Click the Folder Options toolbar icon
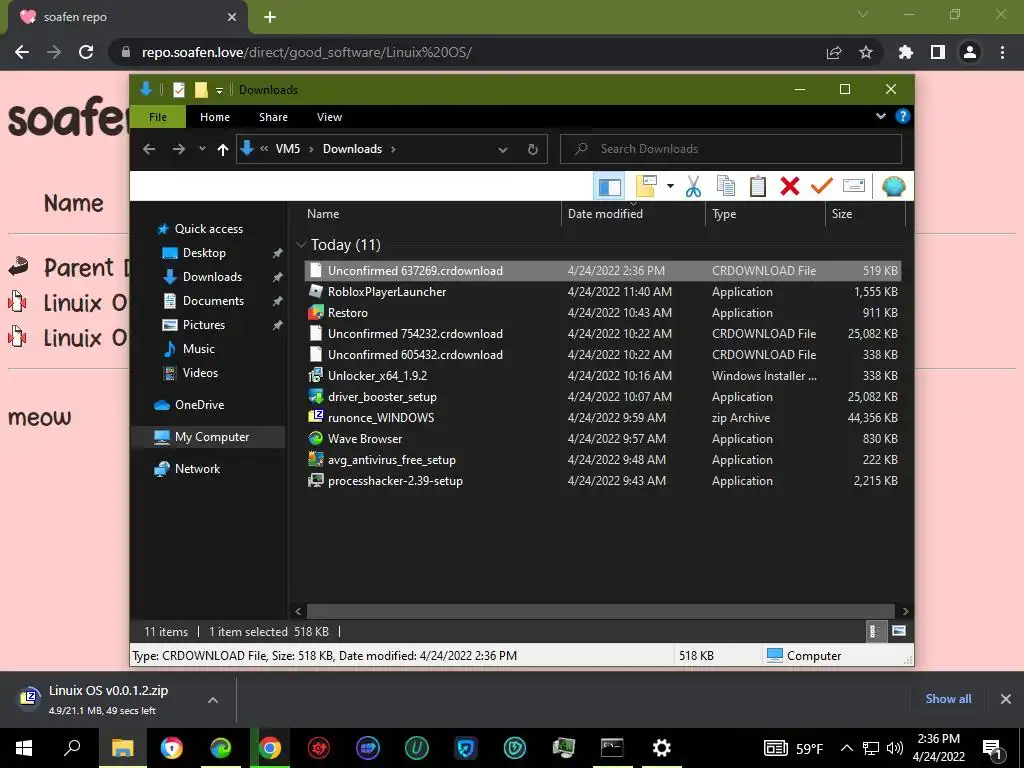The image size is (1024, 768). tap(646, 187)
